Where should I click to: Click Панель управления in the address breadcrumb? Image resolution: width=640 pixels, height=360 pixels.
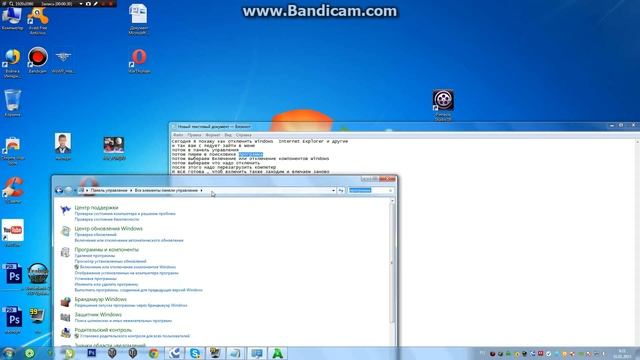tap(109, 190)
